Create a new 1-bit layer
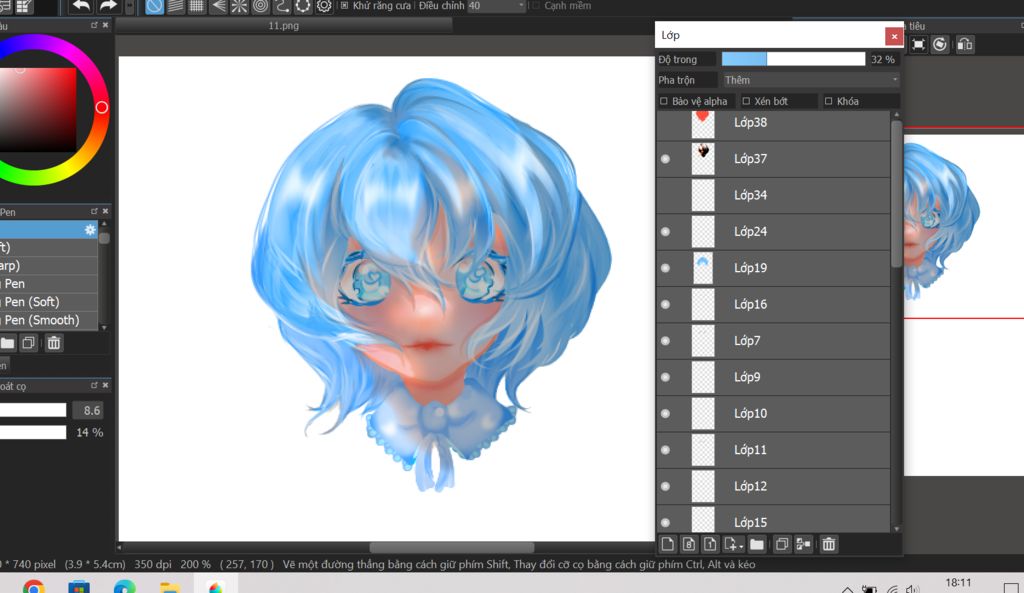The height and width of the screenshot is (593, 1024). point(711,544)
